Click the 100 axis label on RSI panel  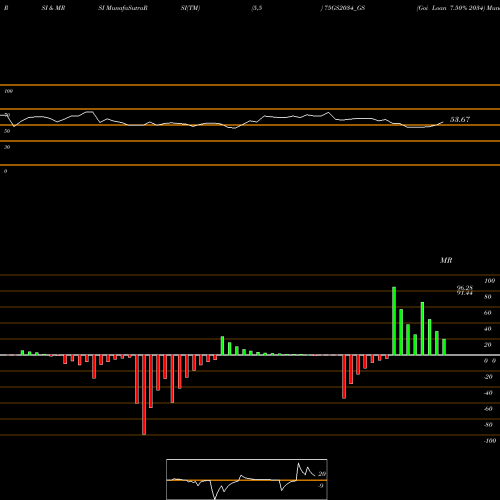click(x=9, y=91)
